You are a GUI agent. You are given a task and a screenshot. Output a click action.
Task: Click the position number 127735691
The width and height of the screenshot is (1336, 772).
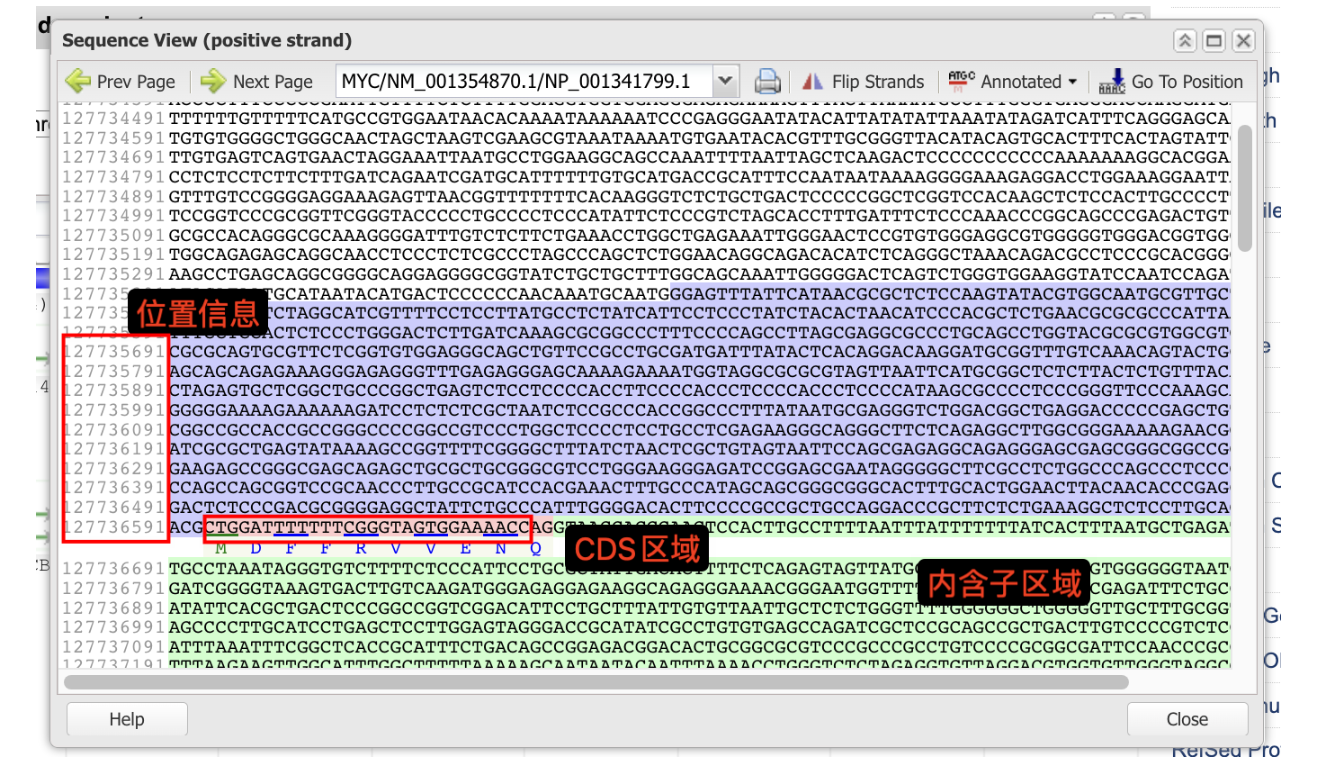pos(113,351)
